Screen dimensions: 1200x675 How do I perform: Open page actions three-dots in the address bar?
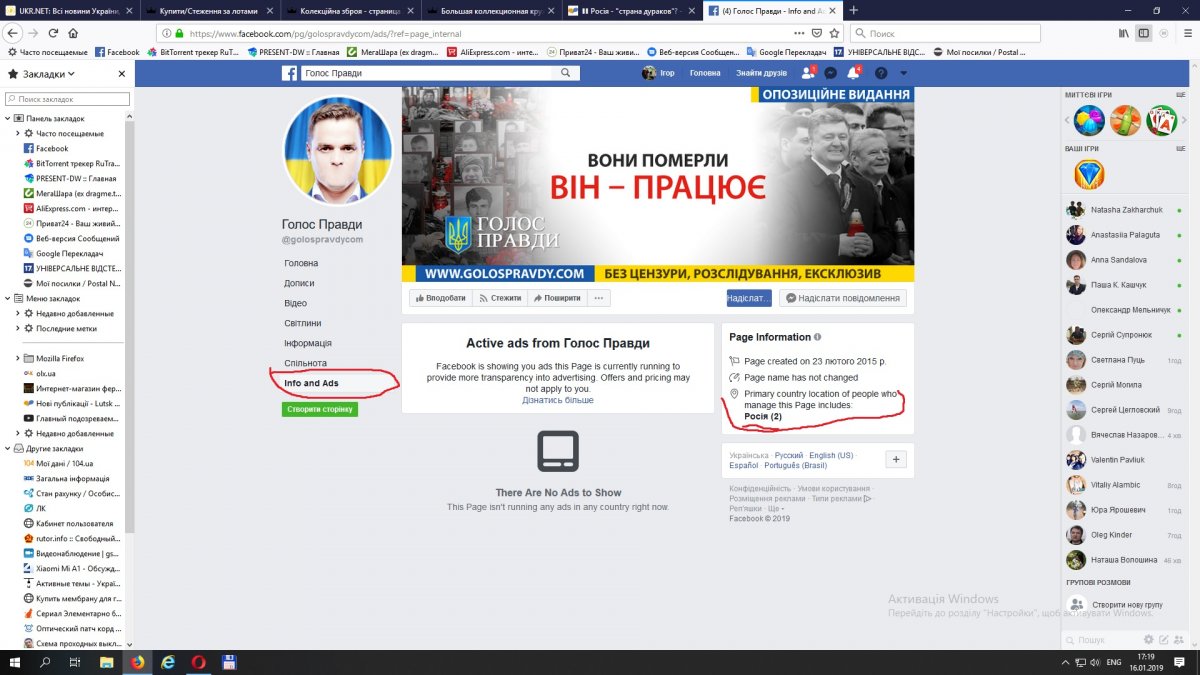[x=799, y=33]
